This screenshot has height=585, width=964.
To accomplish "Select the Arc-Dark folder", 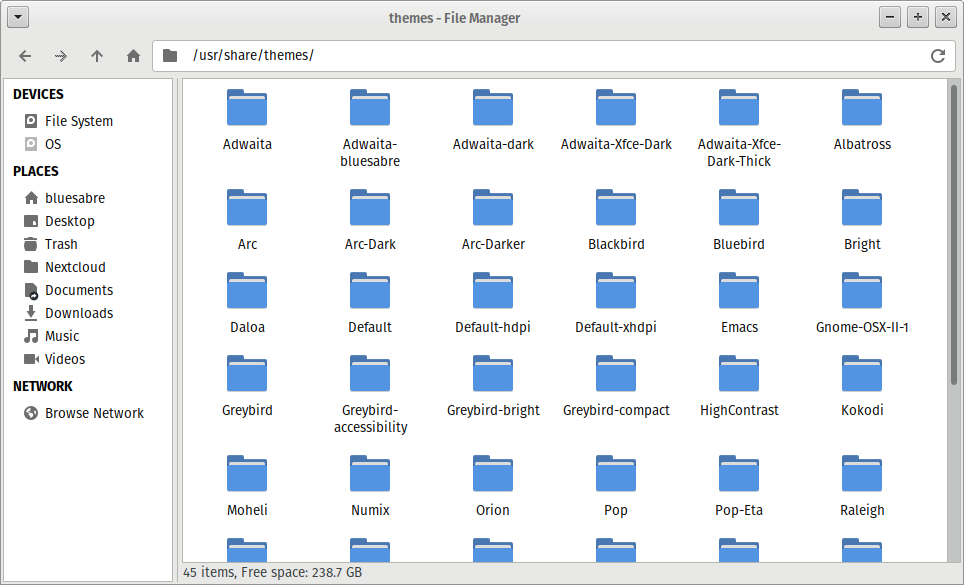I will point(370,221).
